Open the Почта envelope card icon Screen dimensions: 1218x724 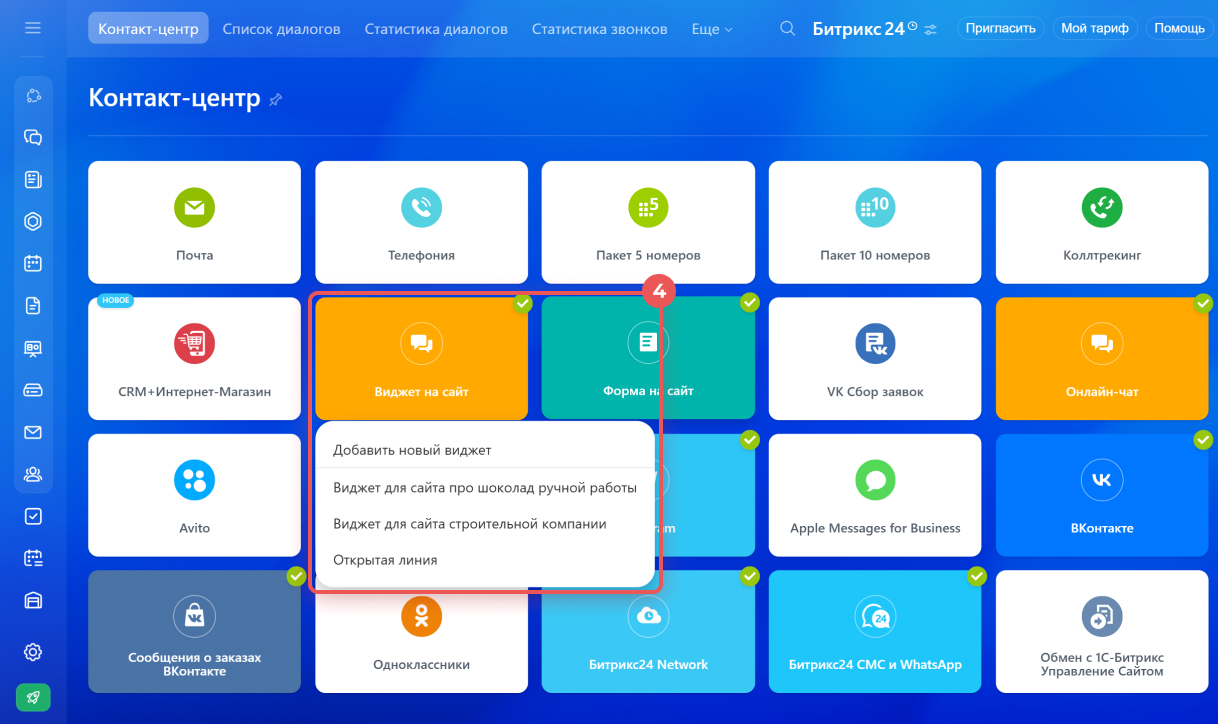[194, 208]
